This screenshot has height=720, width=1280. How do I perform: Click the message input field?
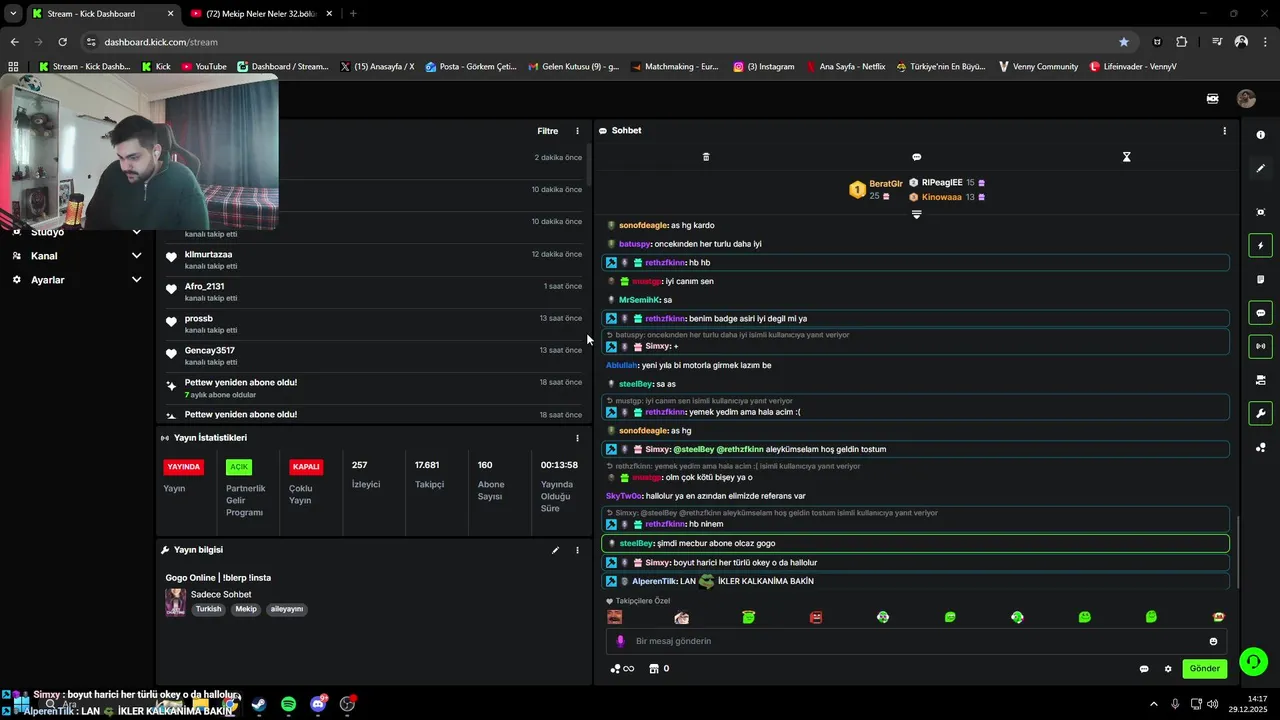click(x=915, y=641)
